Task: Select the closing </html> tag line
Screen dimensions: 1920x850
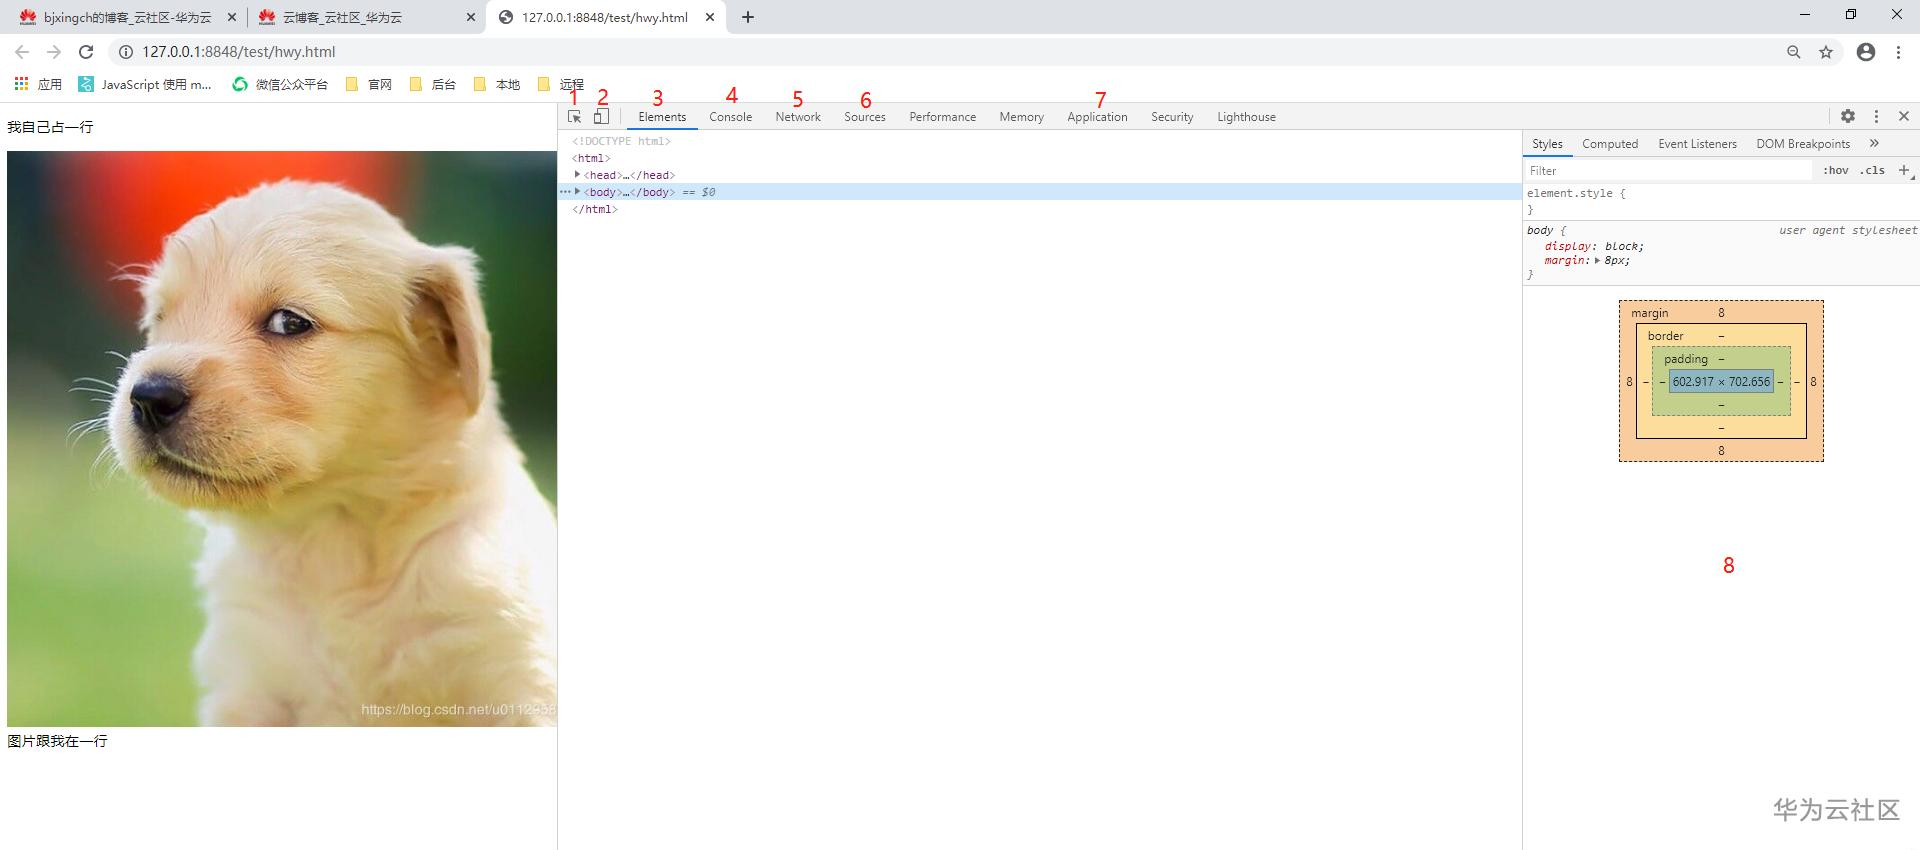Action: (x=595, y=209)
